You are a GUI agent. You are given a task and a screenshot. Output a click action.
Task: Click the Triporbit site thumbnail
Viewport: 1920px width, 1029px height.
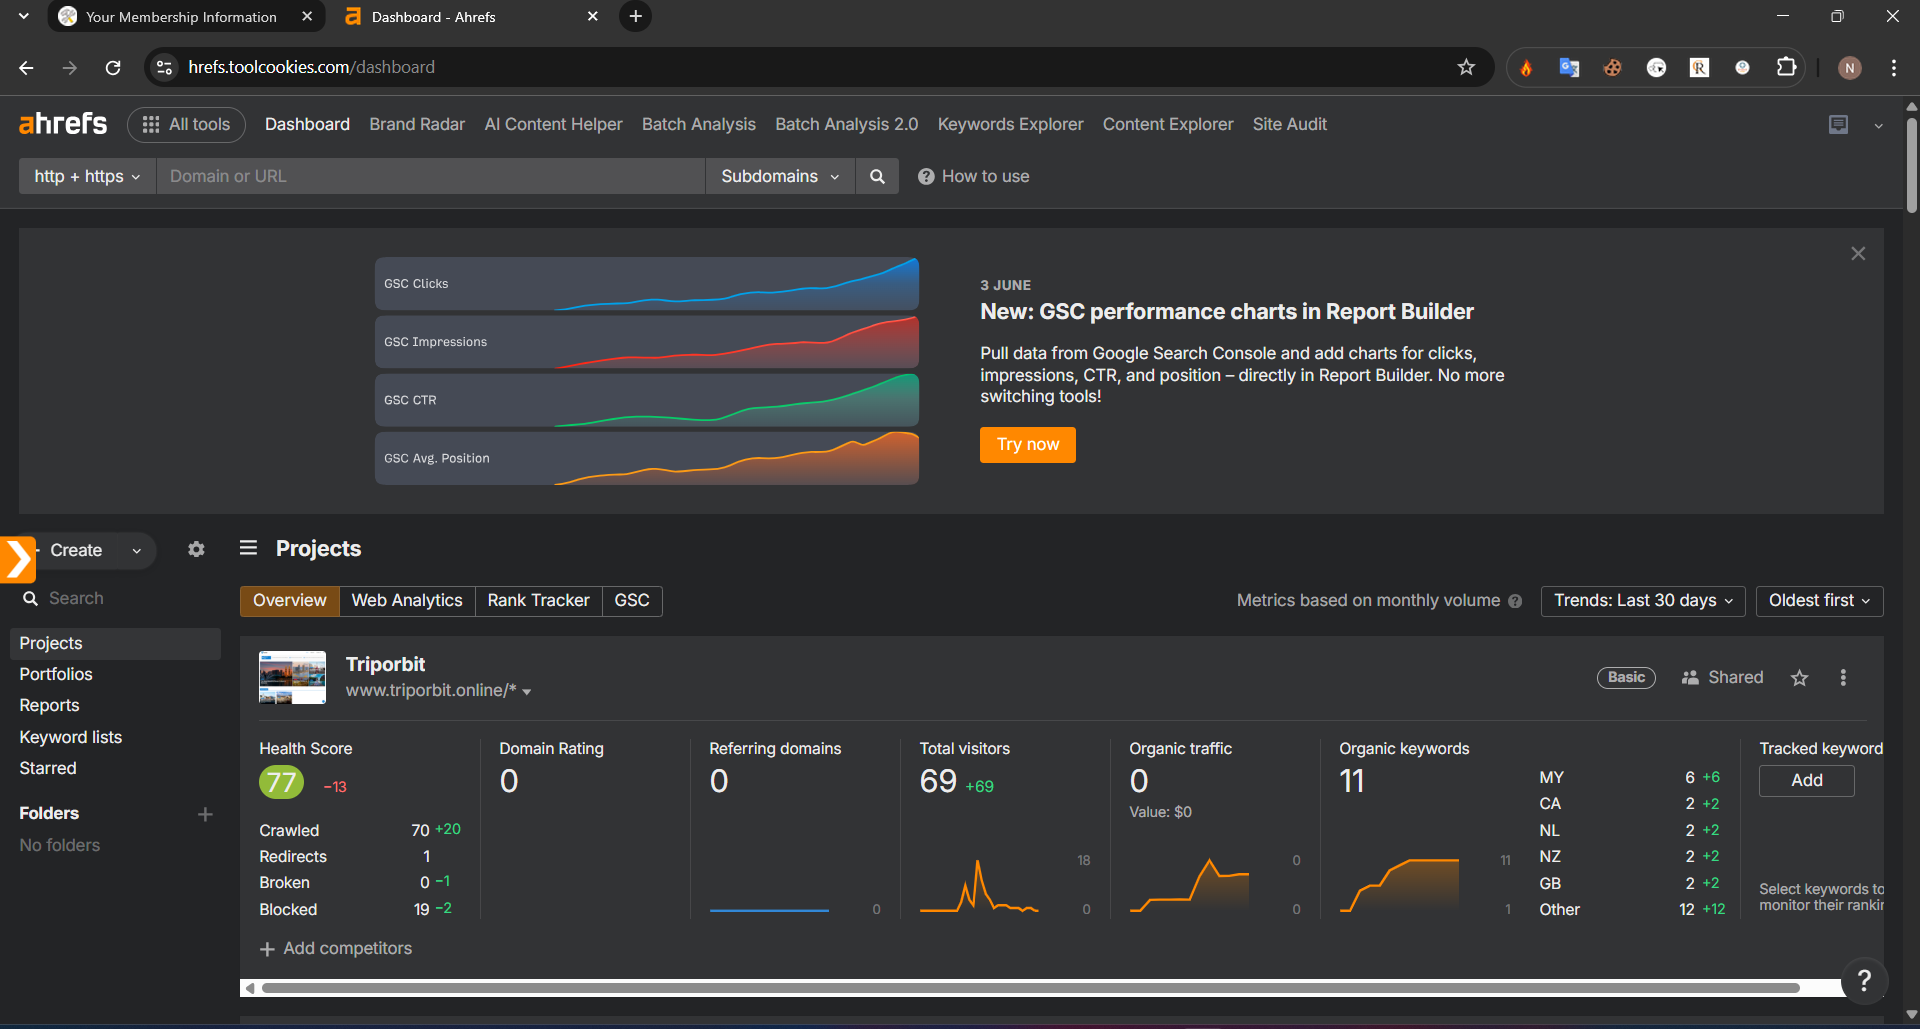[x=292, y=678]
